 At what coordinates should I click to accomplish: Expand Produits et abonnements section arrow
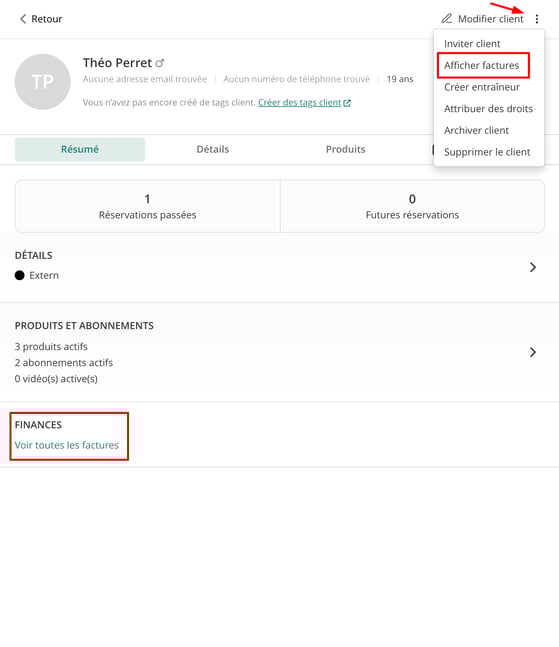(533, 352)
